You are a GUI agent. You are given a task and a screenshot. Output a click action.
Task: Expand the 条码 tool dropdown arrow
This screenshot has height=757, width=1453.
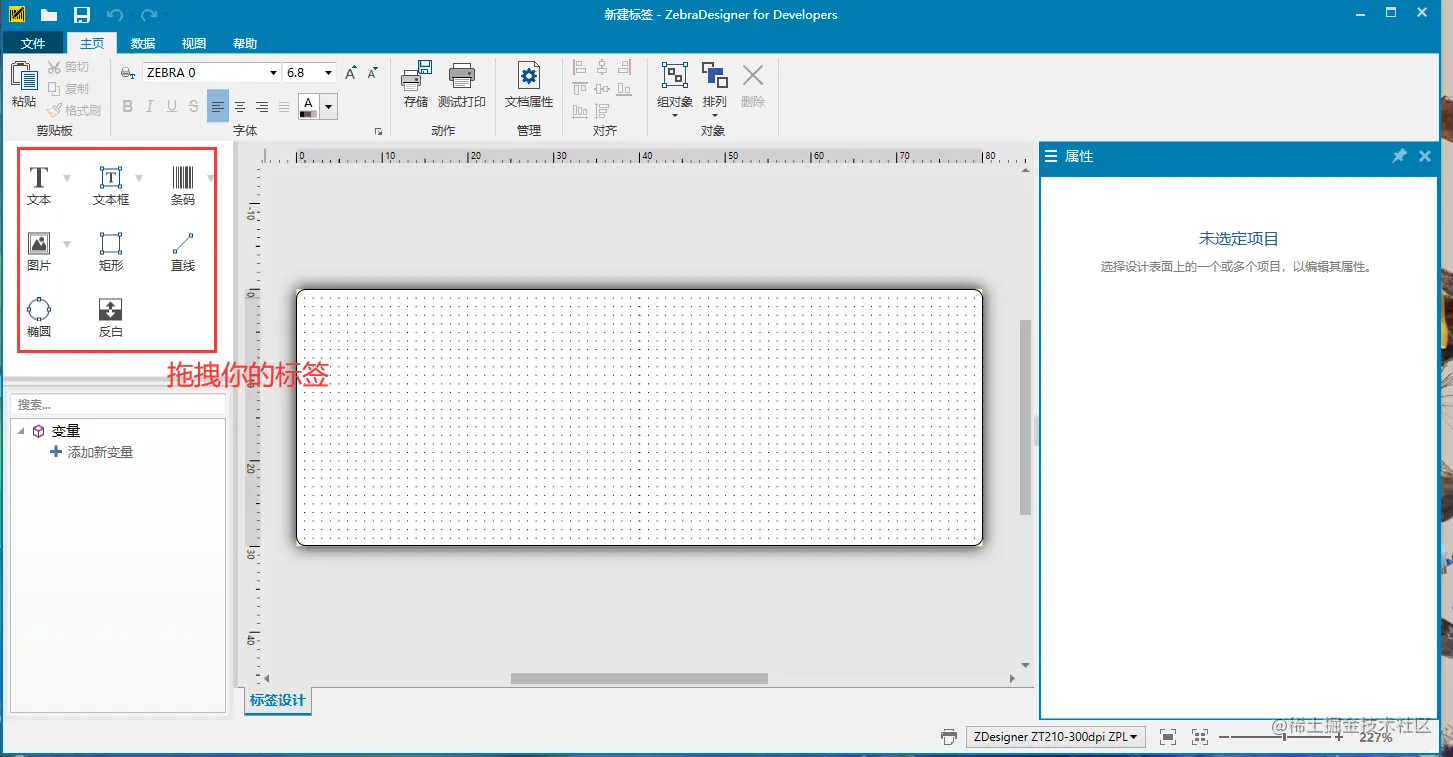pyautogui.click(x=211, y=178)
